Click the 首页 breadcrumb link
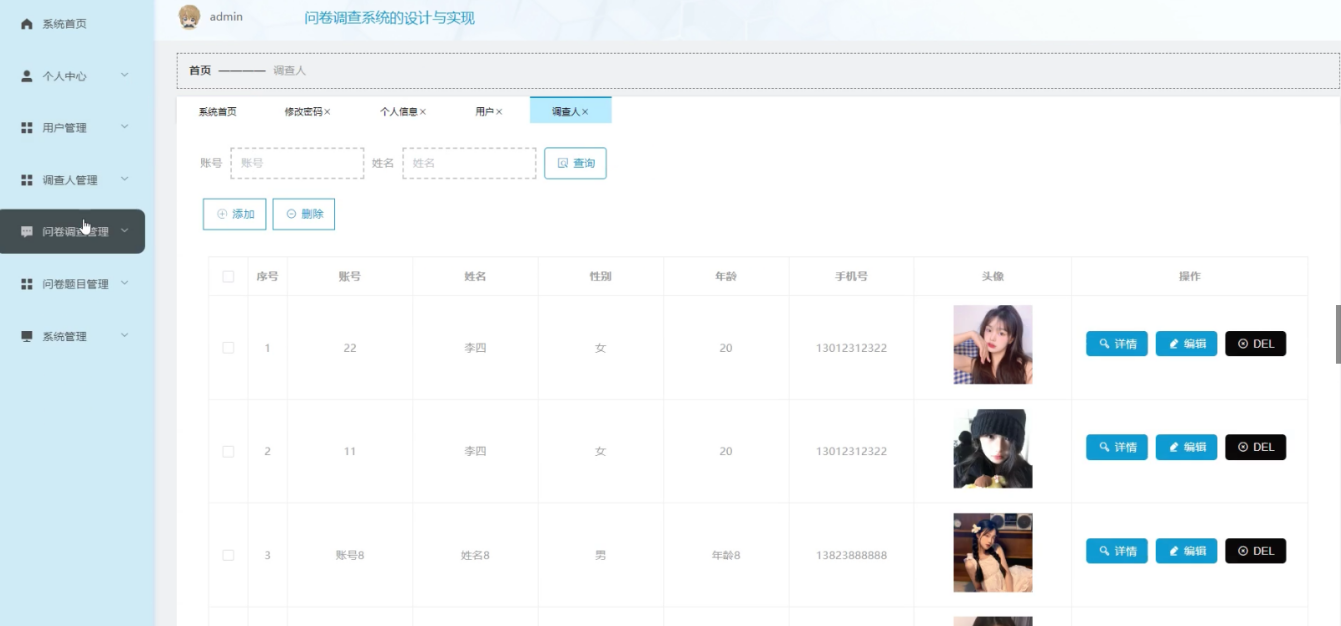 [200, 70]
